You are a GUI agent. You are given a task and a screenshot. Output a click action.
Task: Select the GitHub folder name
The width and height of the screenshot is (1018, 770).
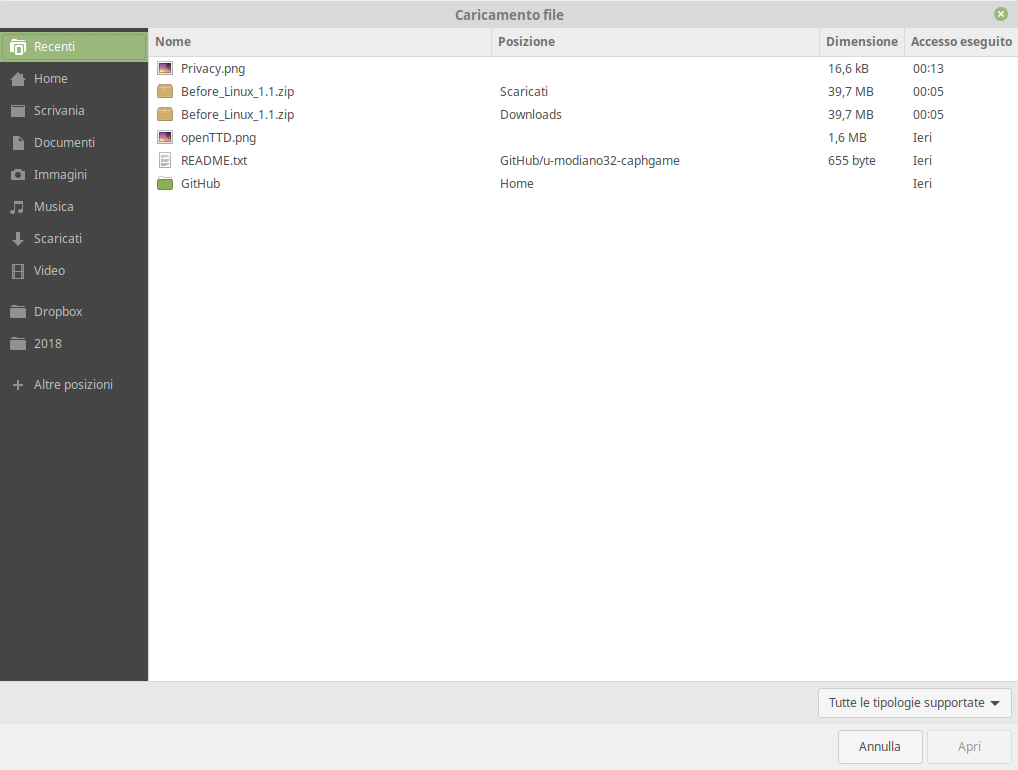tap(201, 184)
